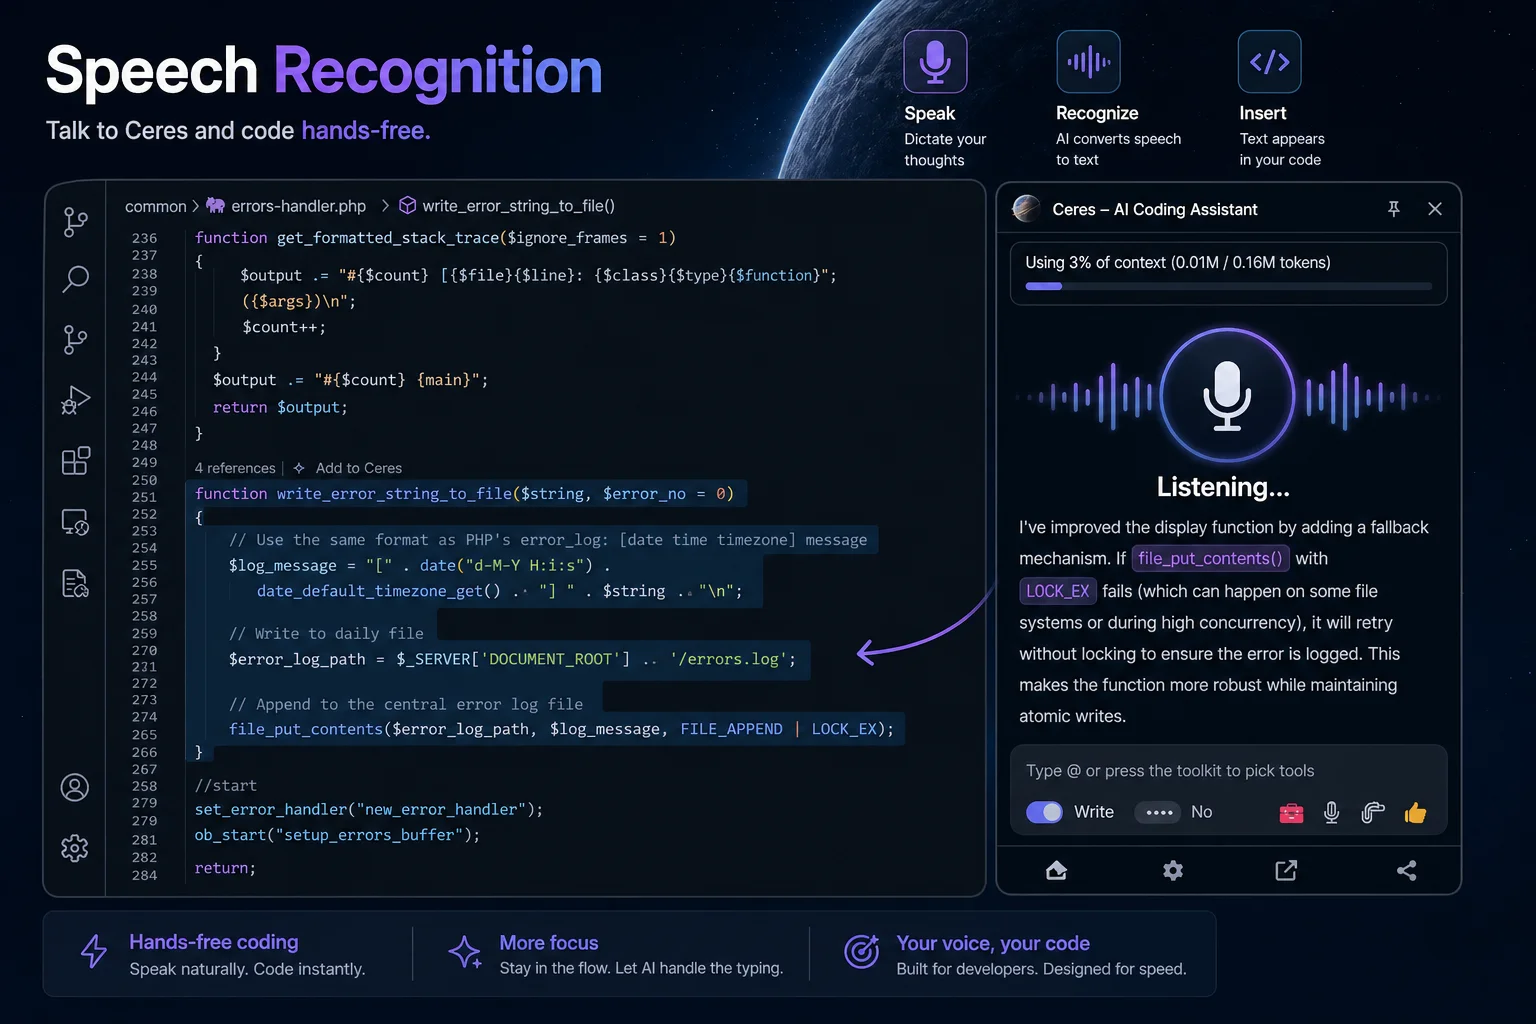Open Run and Debug from the sidebar
The width and height of the screenshot is (1536, 1024).
point(75,400)
